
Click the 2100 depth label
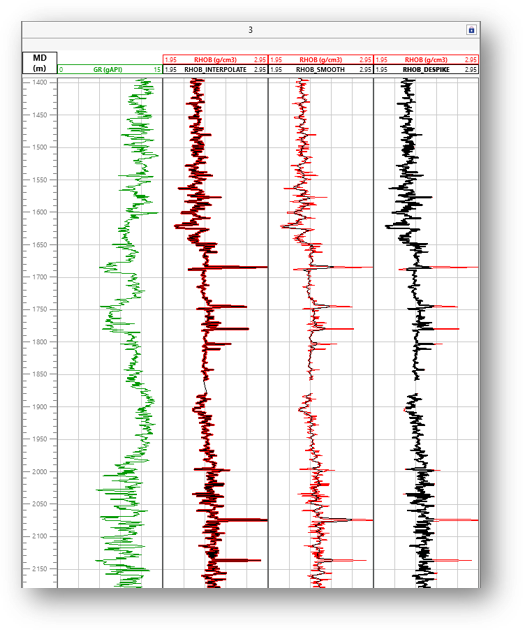tap(40, 536)
